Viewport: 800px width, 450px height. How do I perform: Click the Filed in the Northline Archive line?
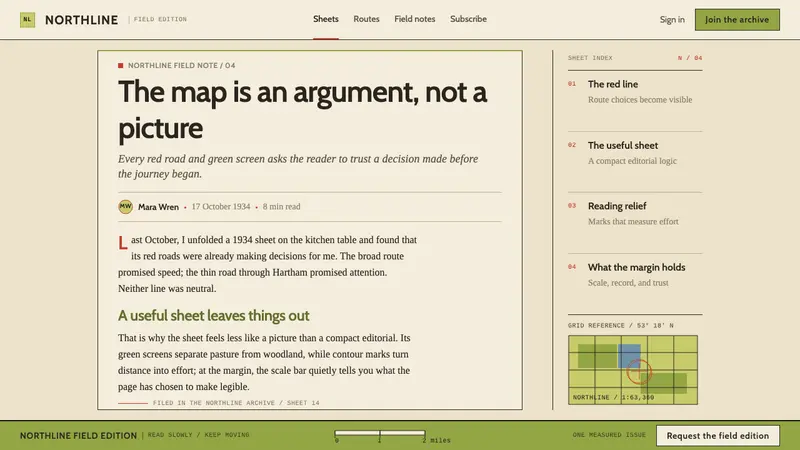tap(236, 403)
